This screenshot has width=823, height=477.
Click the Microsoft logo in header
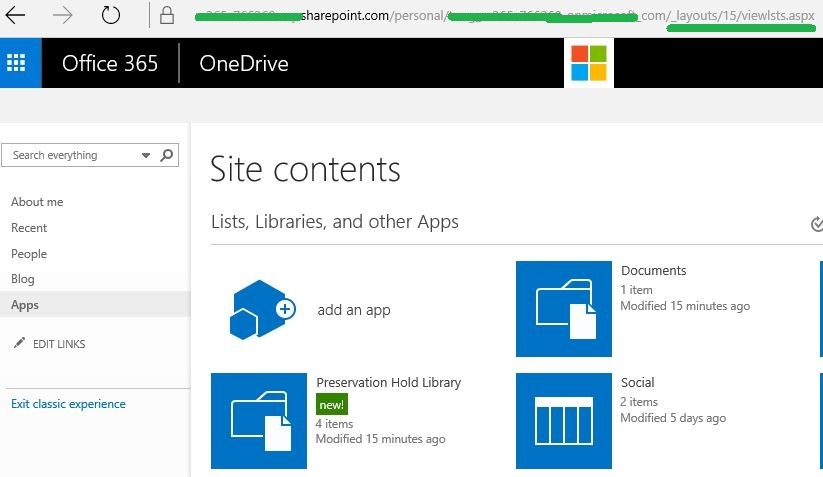coord(588,63)
